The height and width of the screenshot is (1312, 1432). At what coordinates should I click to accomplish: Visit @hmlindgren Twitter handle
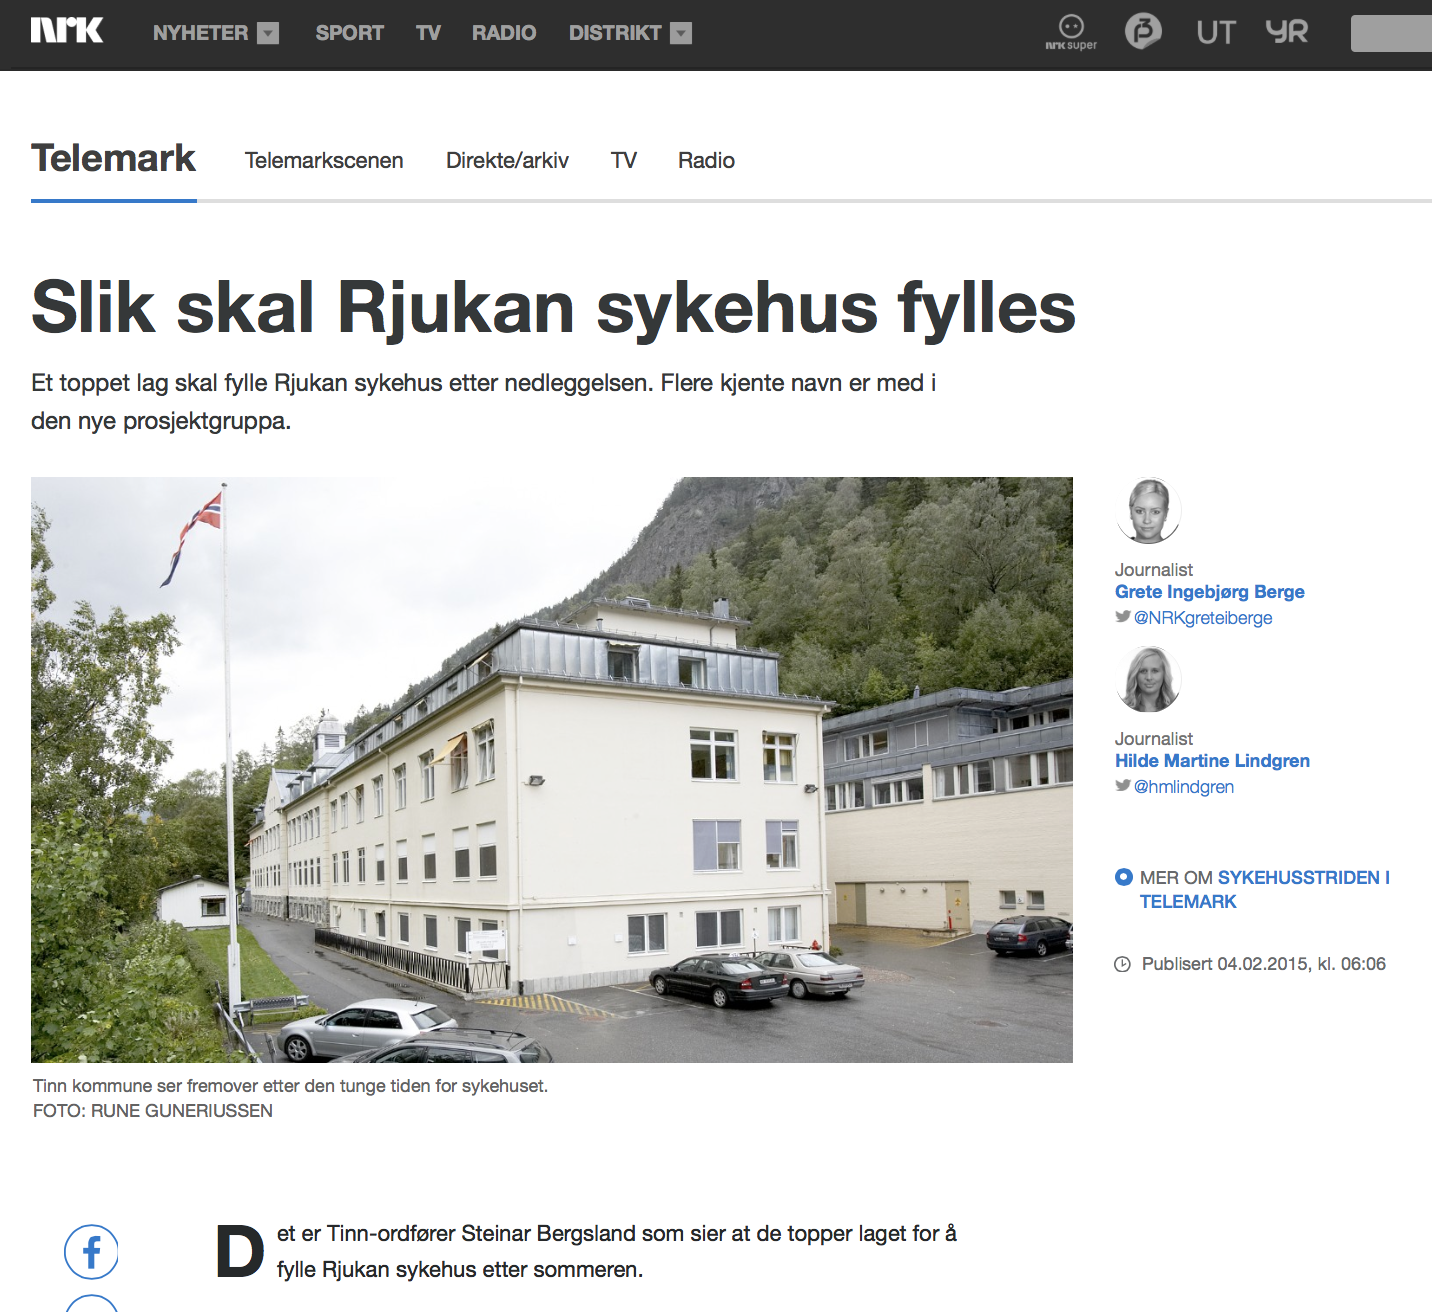tap(1184, 786)
